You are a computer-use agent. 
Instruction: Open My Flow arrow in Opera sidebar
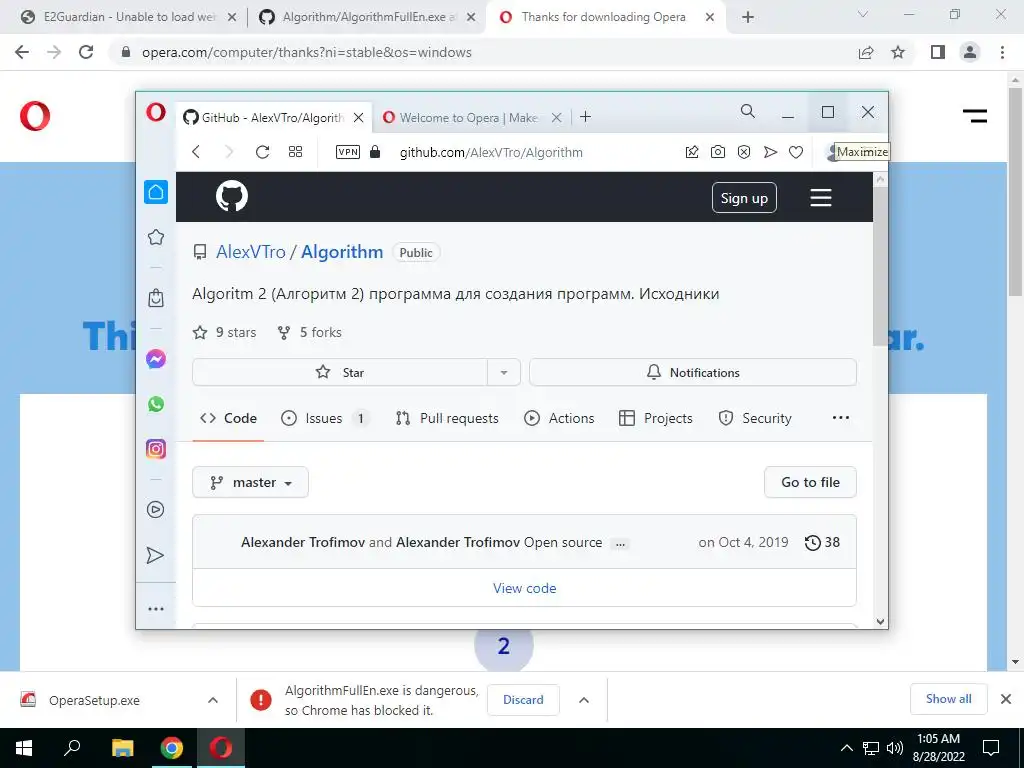155,555
